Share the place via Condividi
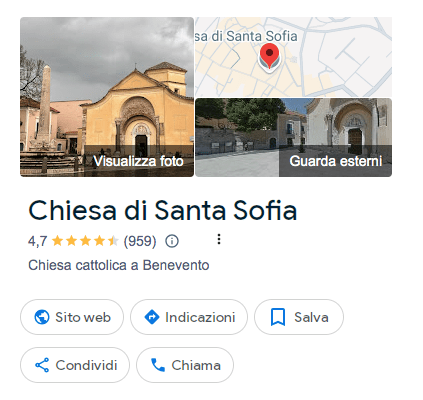Screen dimensions: 423x400 (x=75, y=365)
